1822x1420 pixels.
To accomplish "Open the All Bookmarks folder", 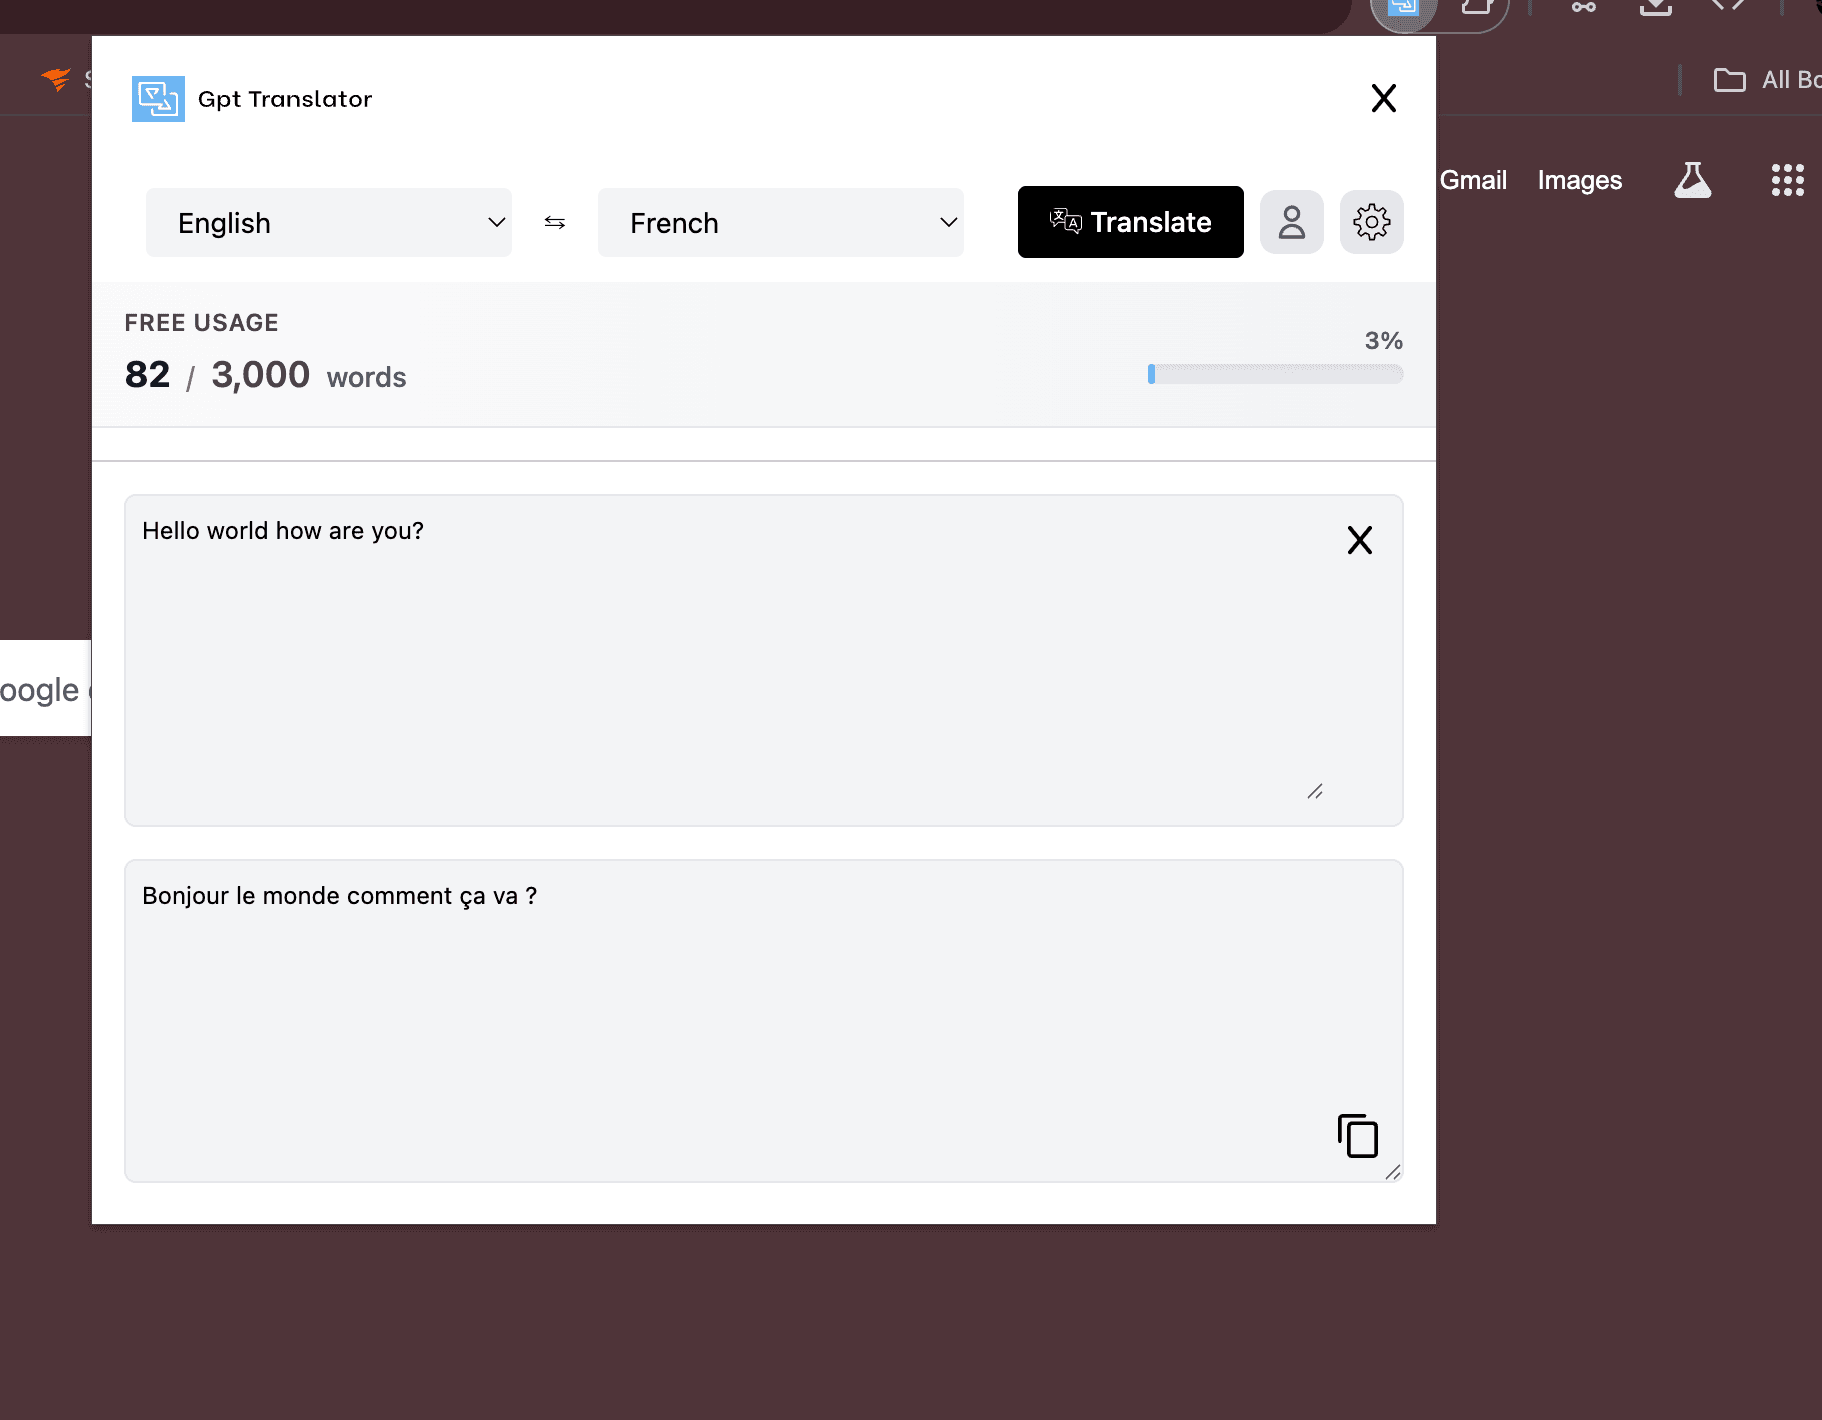I will [1765, 80].
